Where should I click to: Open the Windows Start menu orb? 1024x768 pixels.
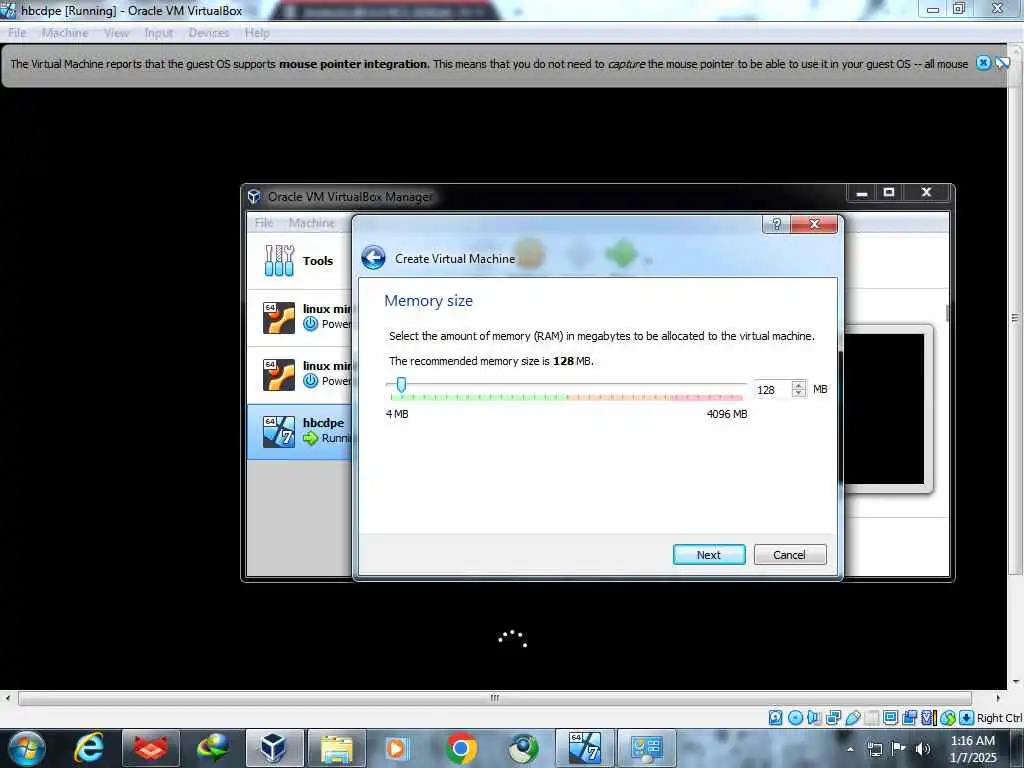click(26, 748)
